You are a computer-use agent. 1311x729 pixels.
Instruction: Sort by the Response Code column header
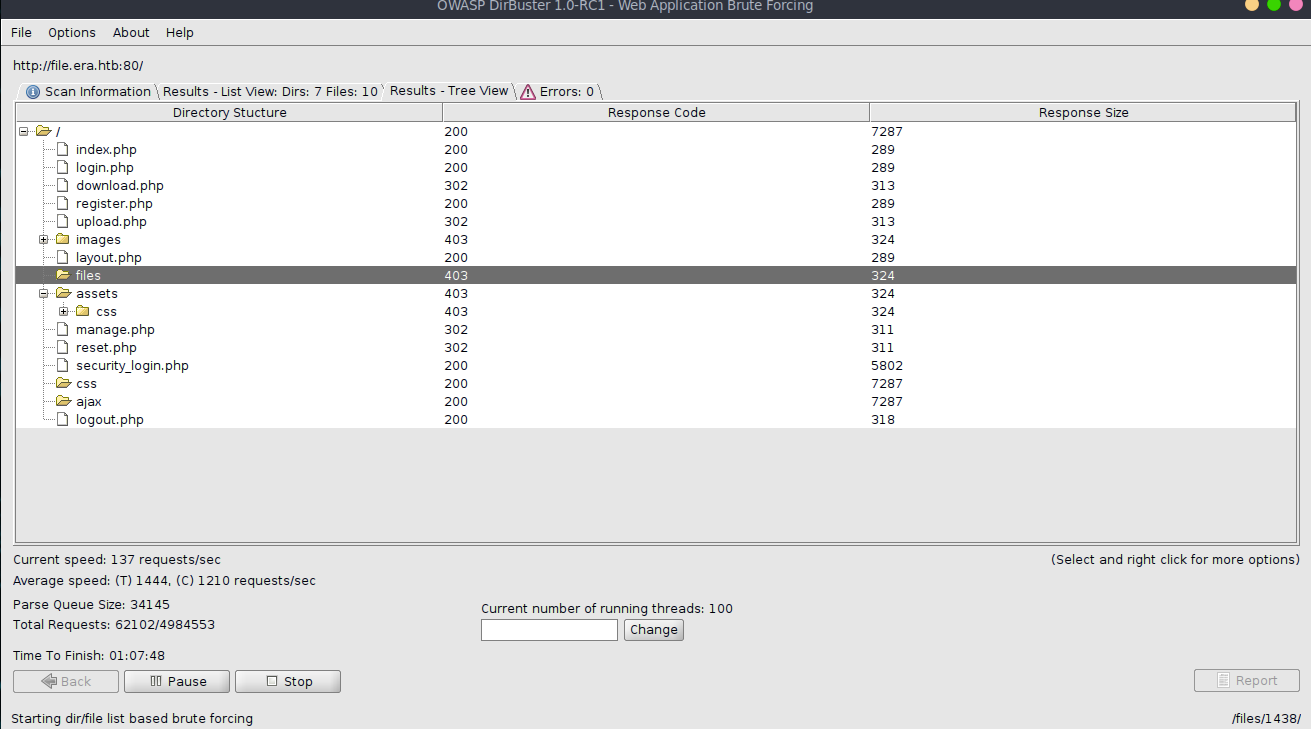coord(656,113)
